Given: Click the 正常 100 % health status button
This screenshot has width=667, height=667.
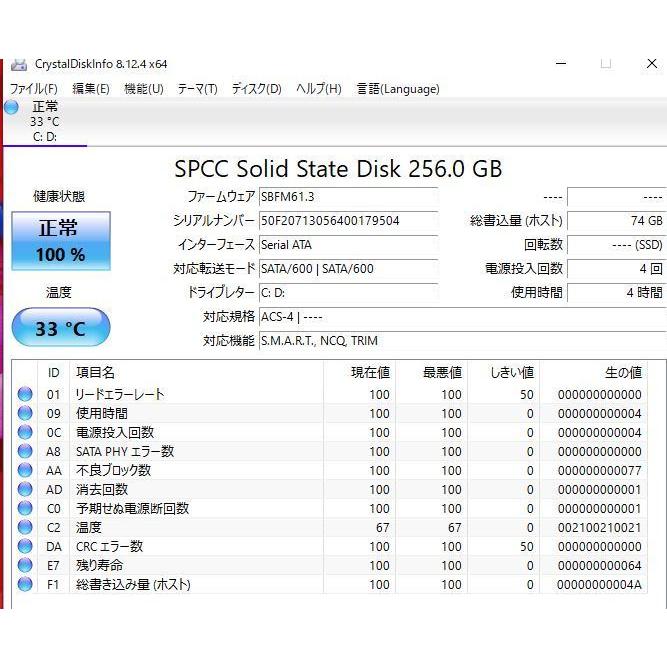Looking at the screenshot, I should 60,241.
